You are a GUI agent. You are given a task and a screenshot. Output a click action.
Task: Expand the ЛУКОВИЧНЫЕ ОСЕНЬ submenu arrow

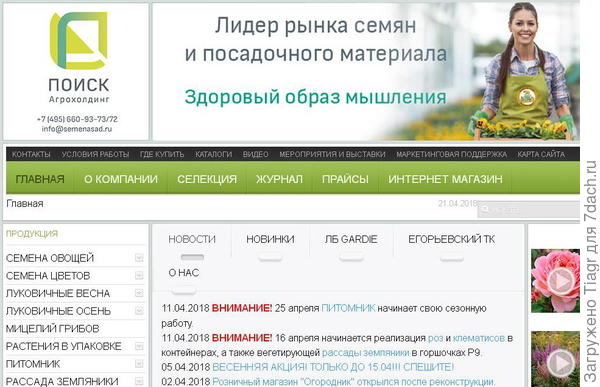tap(139, 311)
